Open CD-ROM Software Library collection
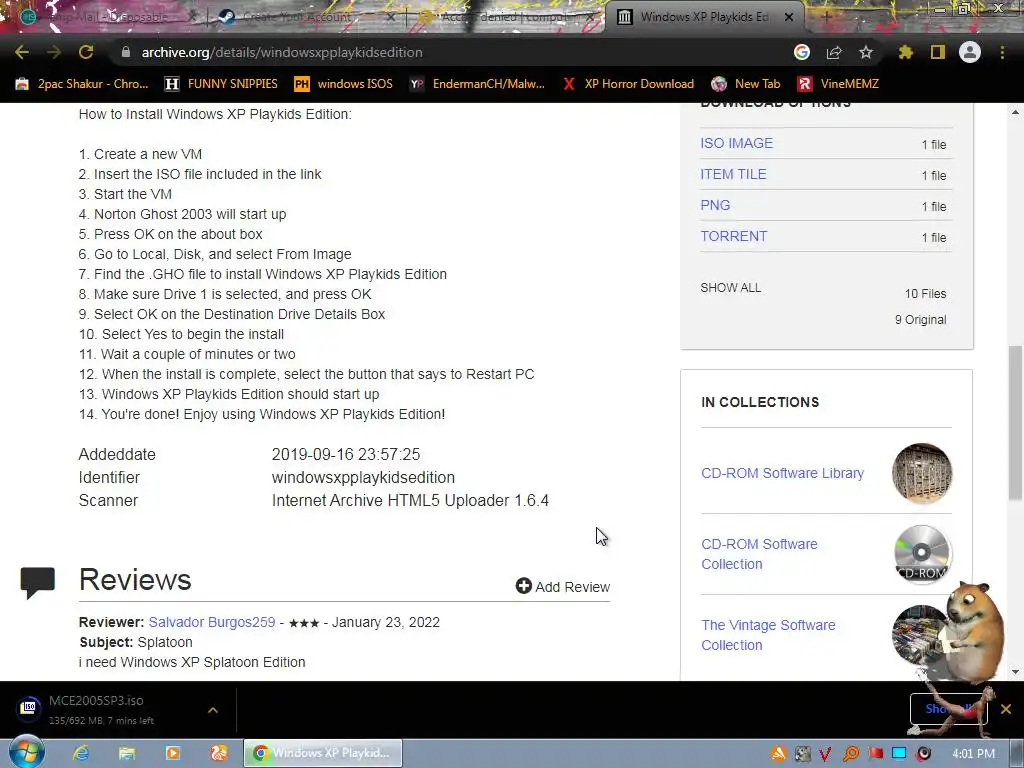Image resolution: width=1024 pixels, height=768 pixels. [x=782, y=473]
